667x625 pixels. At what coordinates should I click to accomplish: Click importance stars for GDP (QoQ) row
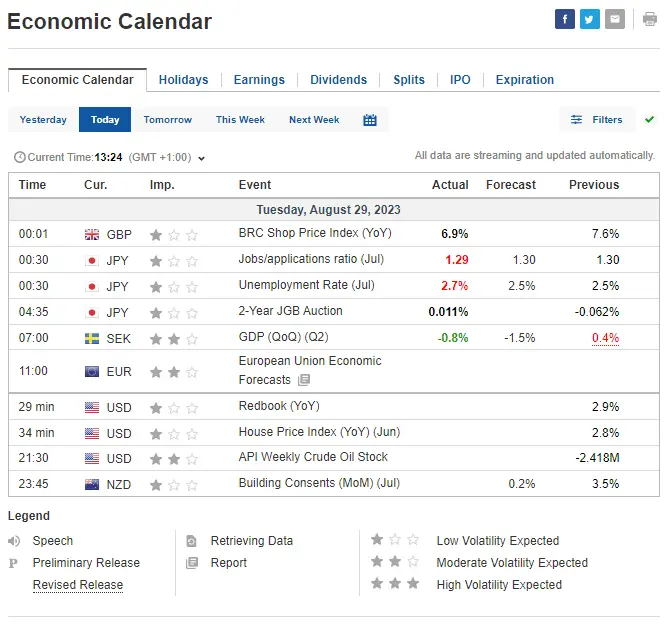(x=174, y=339)
